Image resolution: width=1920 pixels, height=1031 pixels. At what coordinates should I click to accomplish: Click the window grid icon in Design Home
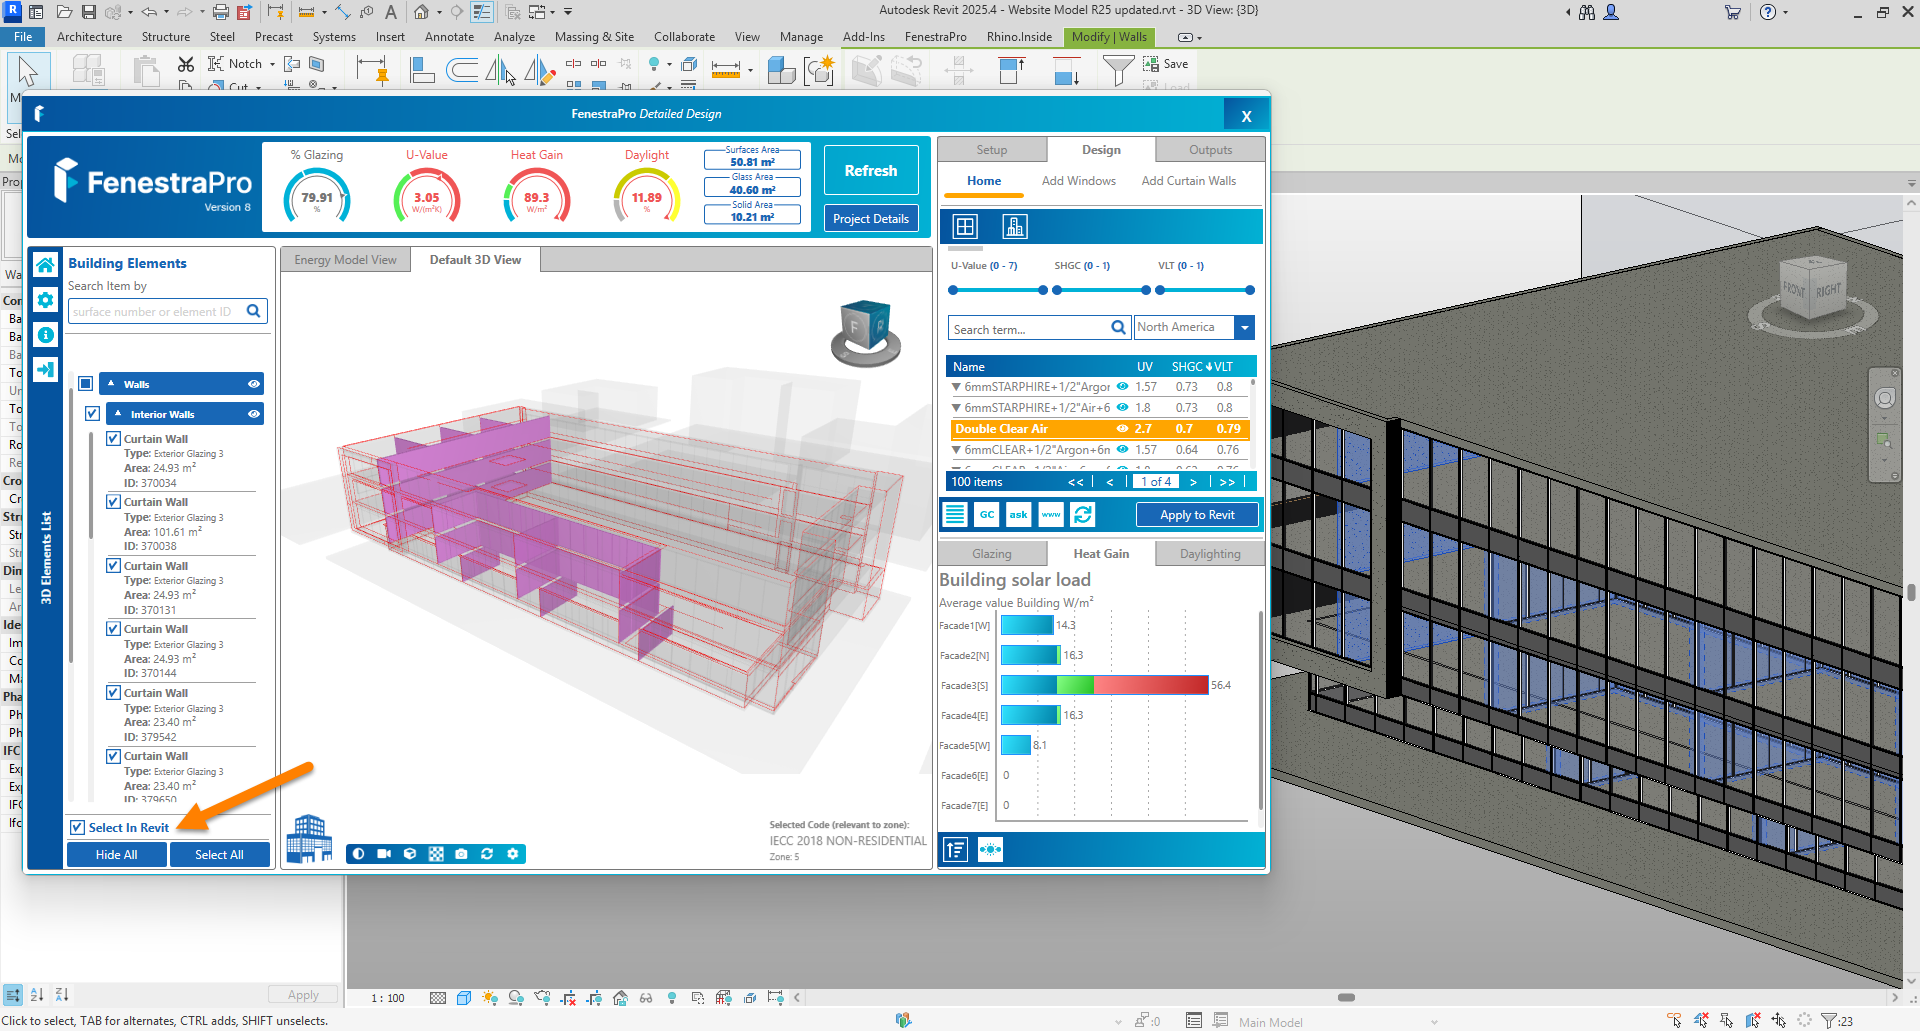[965, 227]
